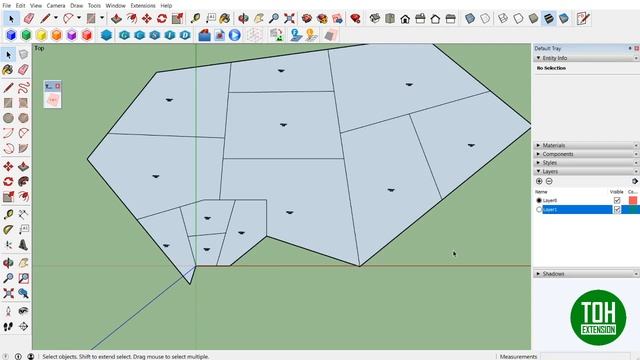The width and height of the screenshot is (640, 360).
Task: Click the Delete Layer minus button
Action: (x=549, y=181)
